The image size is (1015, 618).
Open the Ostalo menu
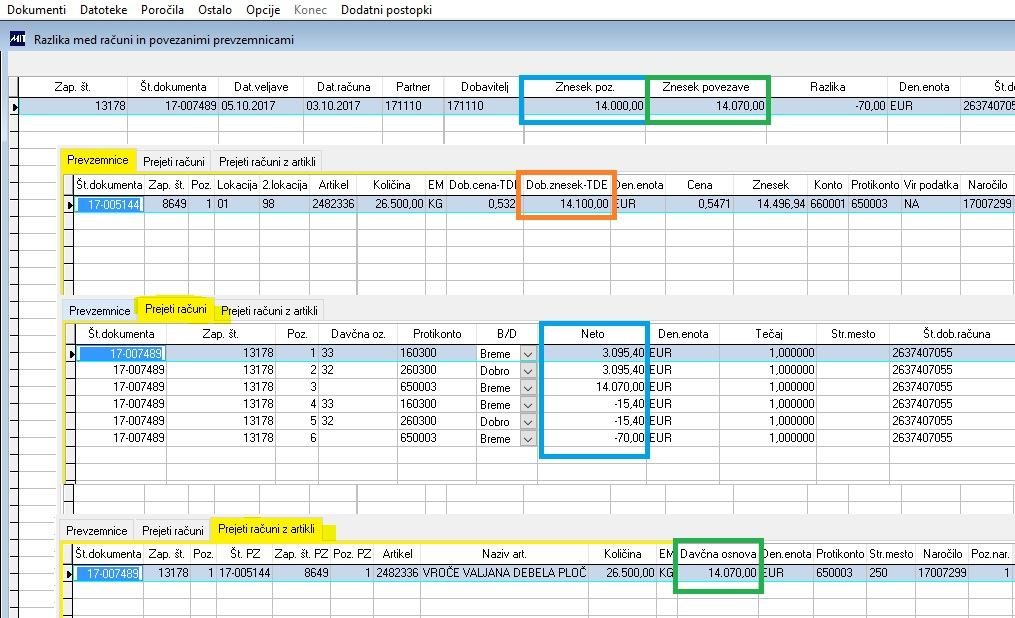[x=215, y=10]
